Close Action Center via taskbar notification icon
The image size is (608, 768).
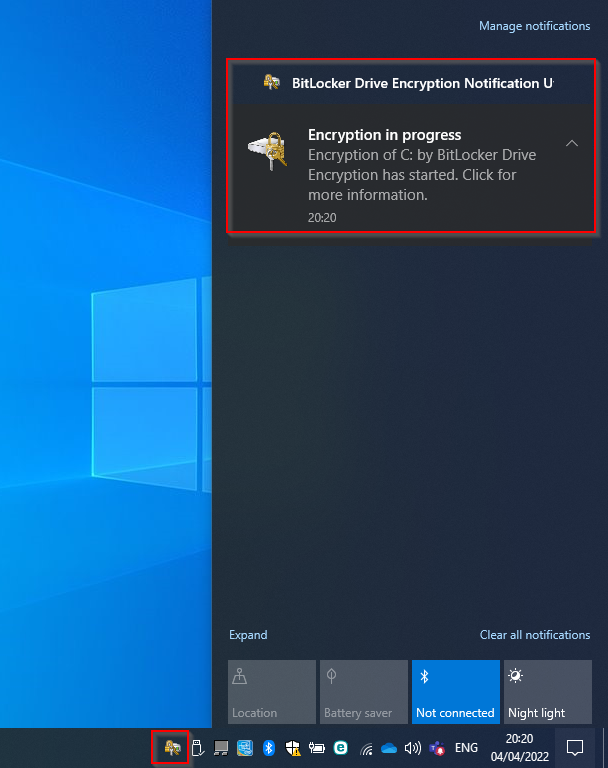click(x=575, y=747)
